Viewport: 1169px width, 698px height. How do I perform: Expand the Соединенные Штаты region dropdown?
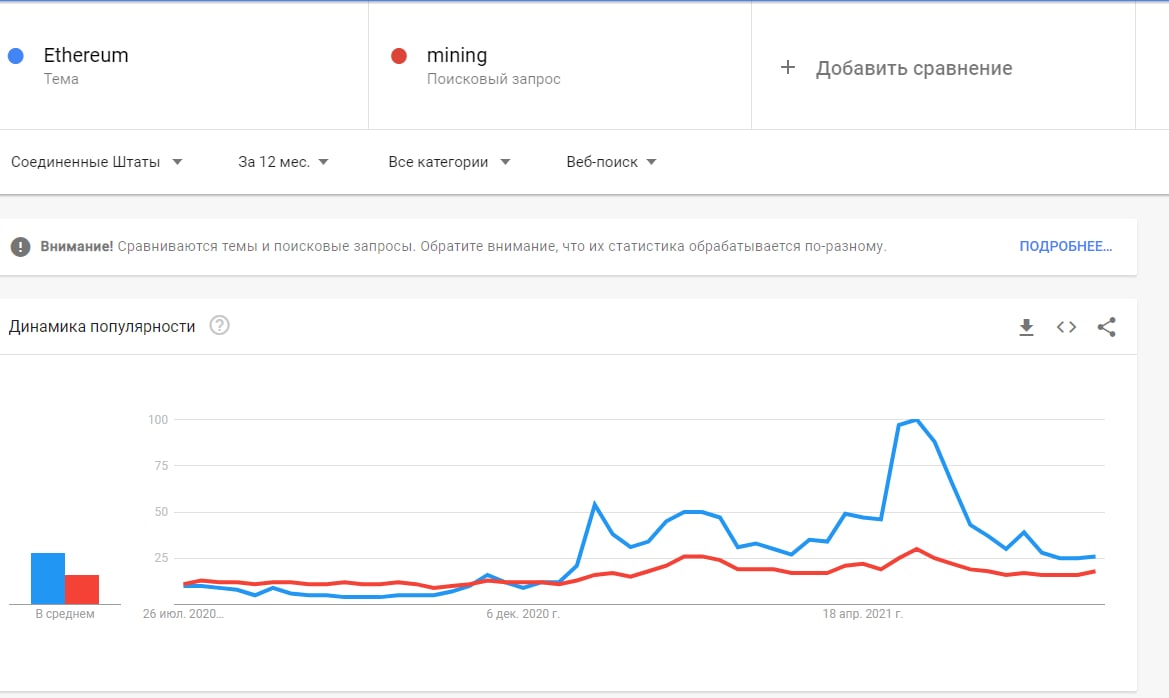(x=96, y=162)
